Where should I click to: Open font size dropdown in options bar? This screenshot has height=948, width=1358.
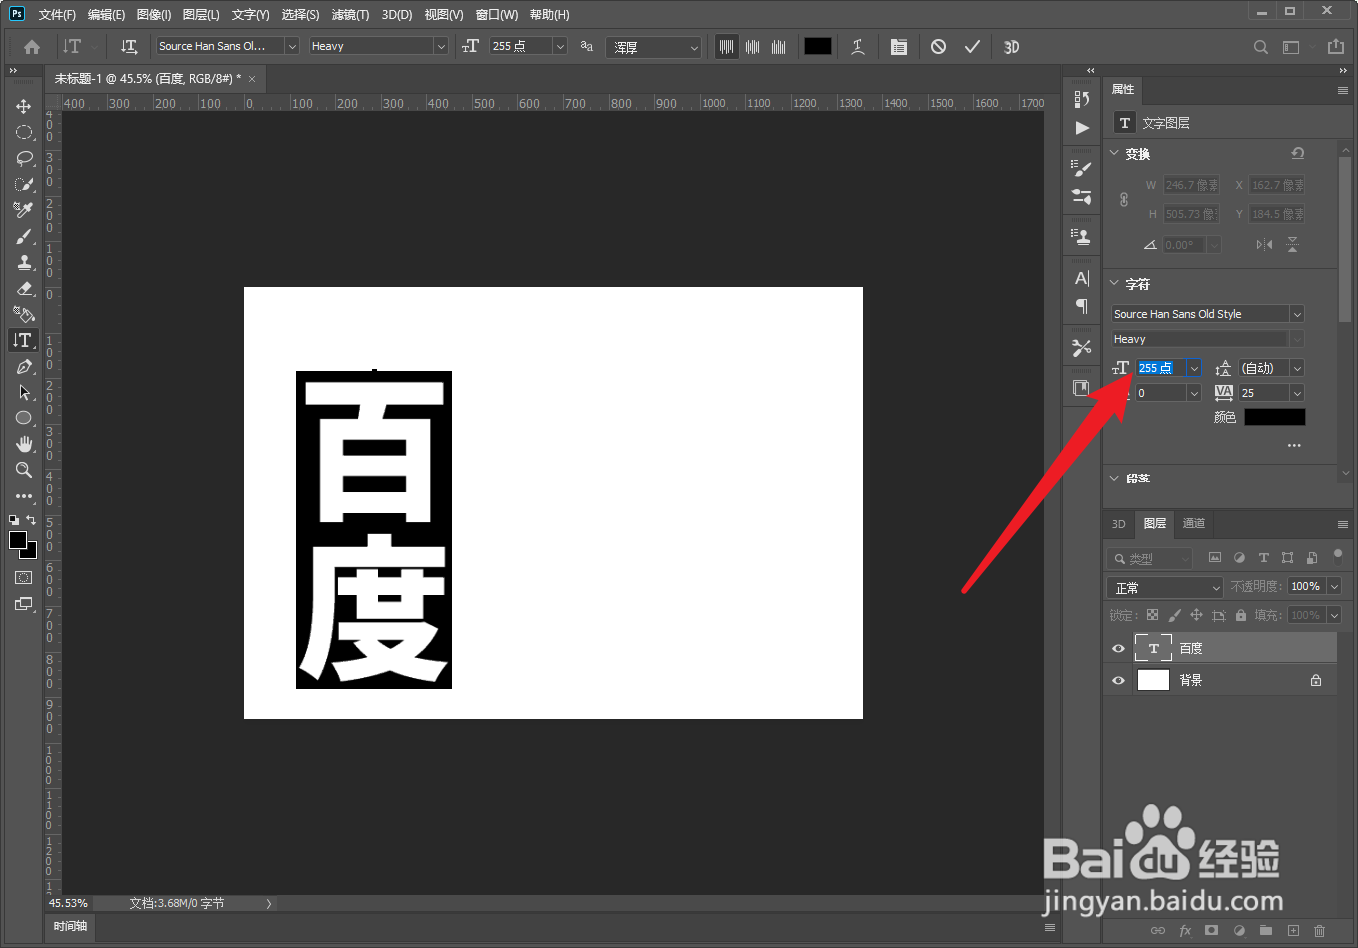pyautogui.click(x=560, y=46)
